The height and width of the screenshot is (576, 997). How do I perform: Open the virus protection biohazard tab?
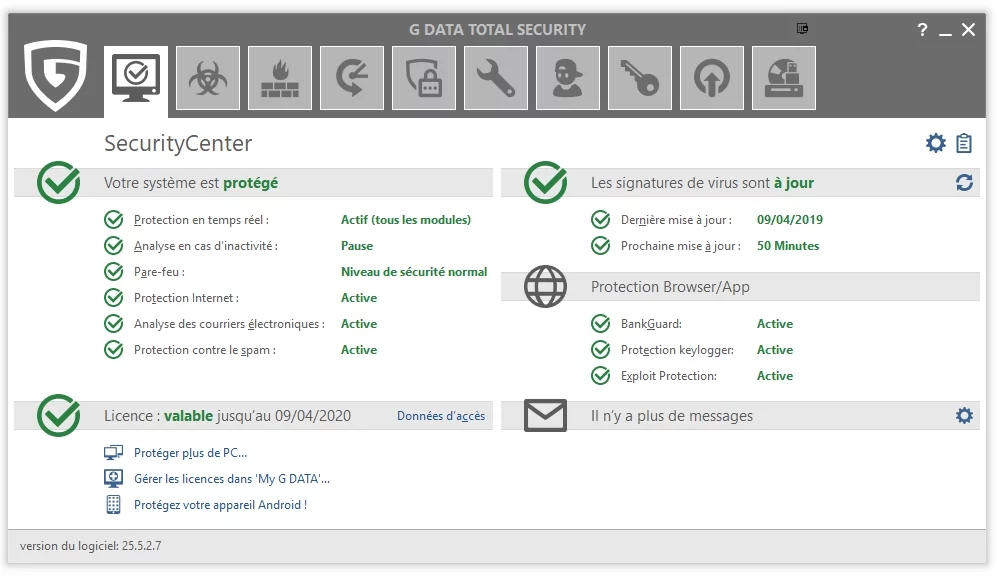coord(208,78)
